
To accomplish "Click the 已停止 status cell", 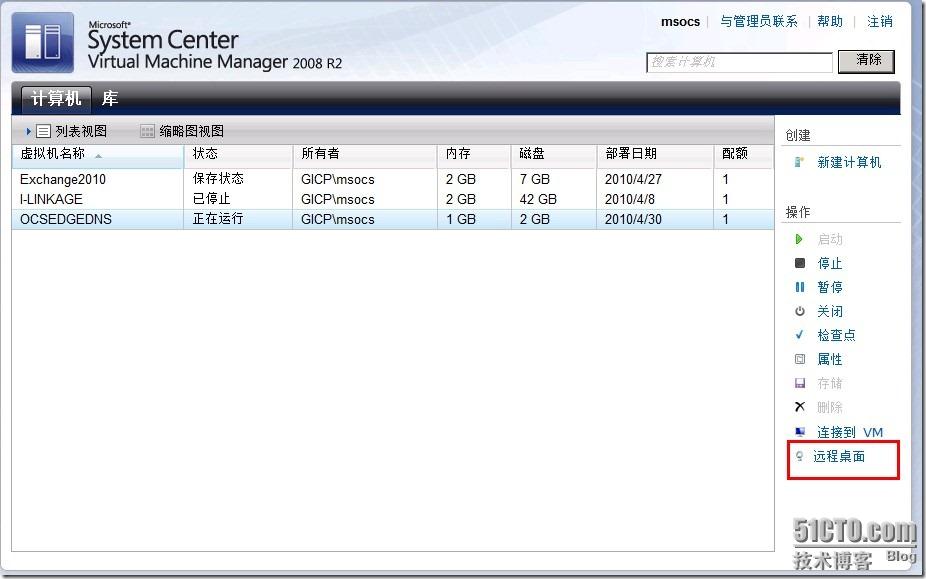I will pyautogui.click(x=211, y=199).
